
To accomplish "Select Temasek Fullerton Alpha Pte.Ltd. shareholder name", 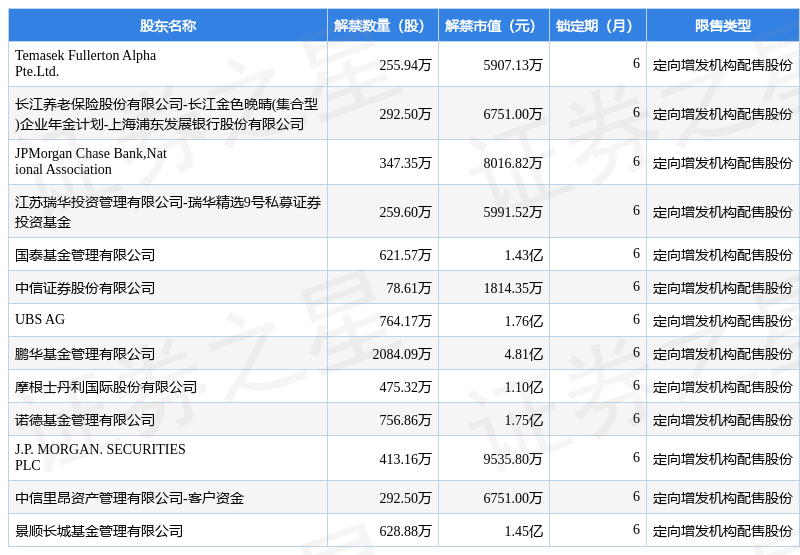I will pos(86,63).
